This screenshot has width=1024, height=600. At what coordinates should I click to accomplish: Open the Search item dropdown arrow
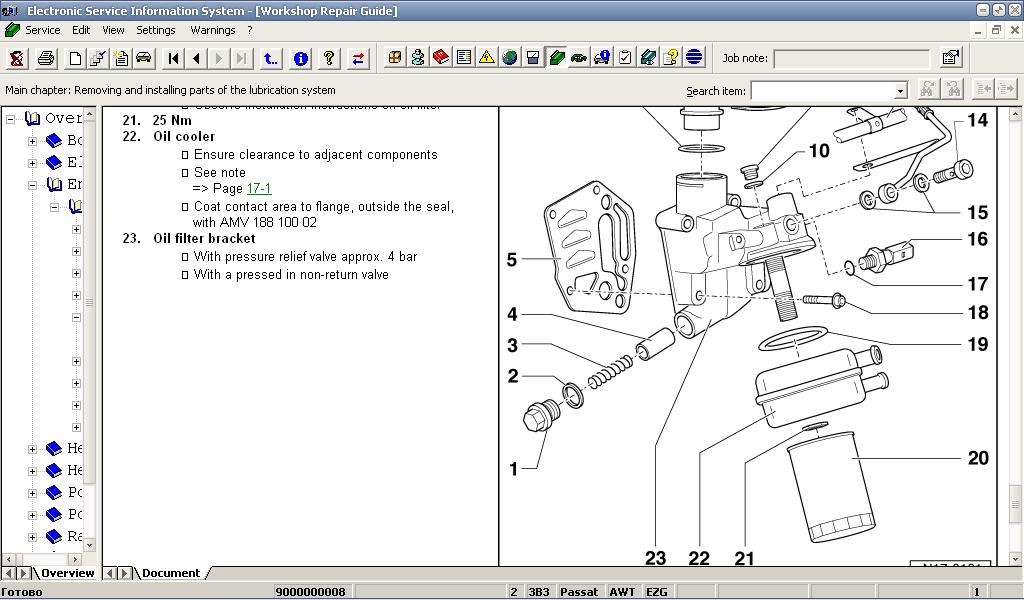(x=901, y=91)
